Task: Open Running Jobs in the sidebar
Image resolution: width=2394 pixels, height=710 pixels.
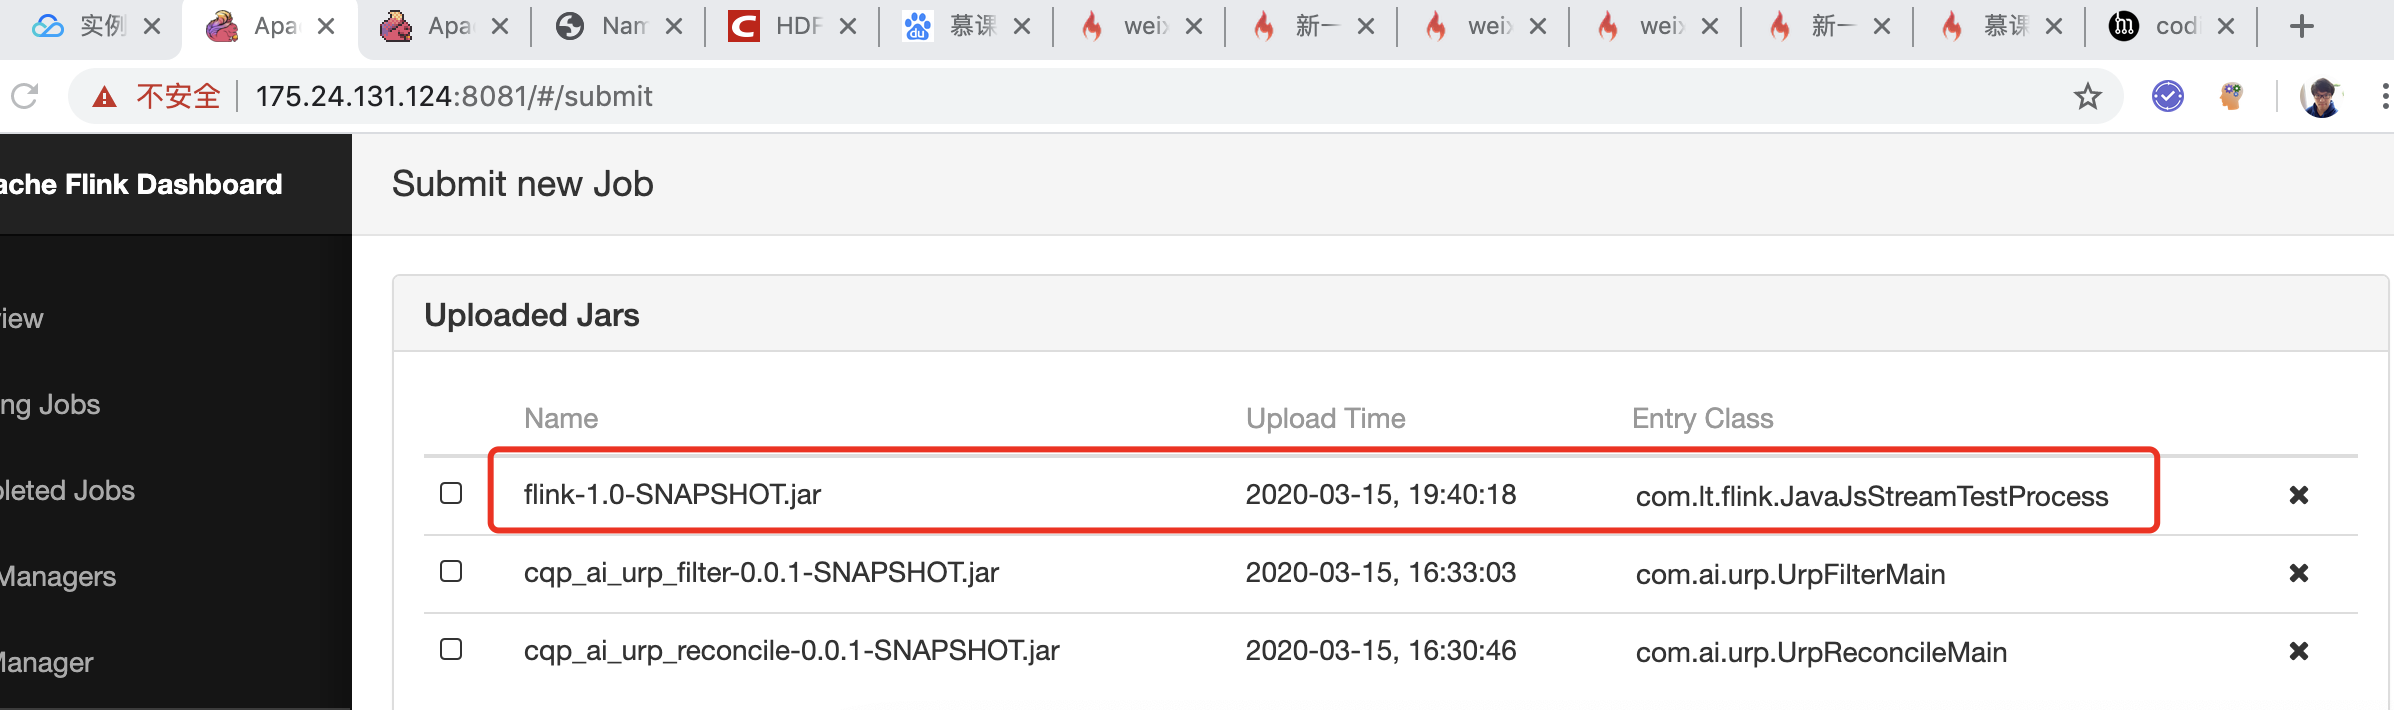Action: click(50, 405)
